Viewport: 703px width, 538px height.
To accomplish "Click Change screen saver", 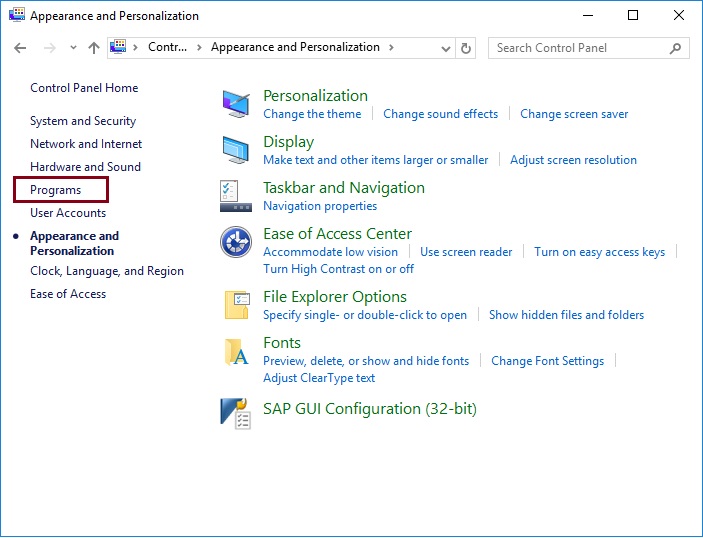I will pos(574,114).
